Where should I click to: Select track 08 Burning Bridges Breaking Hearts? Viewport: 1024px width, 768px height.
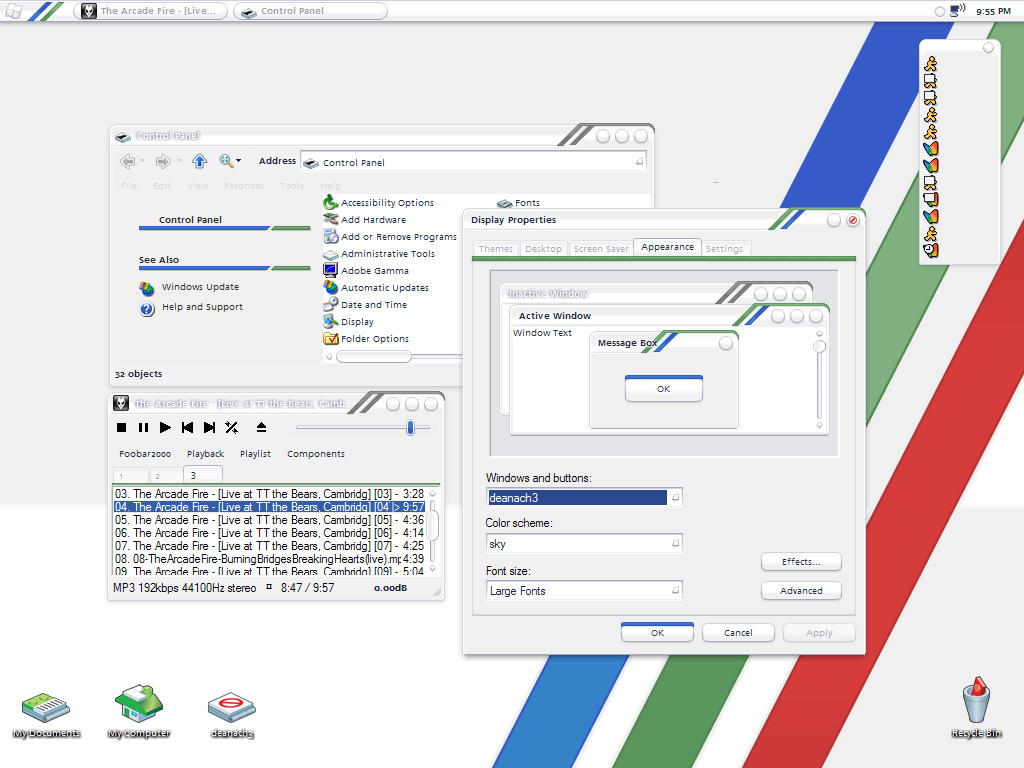tap(269, 559)
